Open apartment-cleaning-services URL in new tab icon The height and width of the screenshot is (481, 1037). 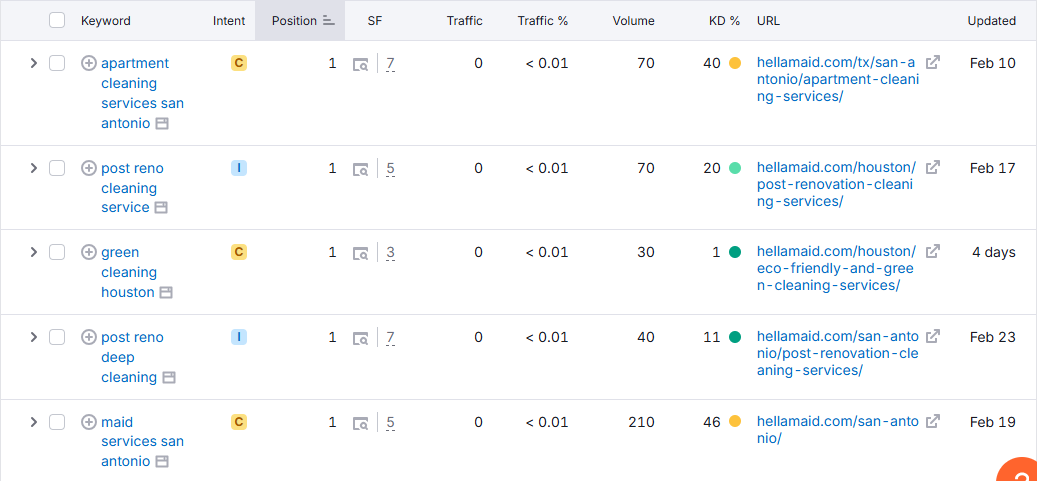click(x=933, y=62)
